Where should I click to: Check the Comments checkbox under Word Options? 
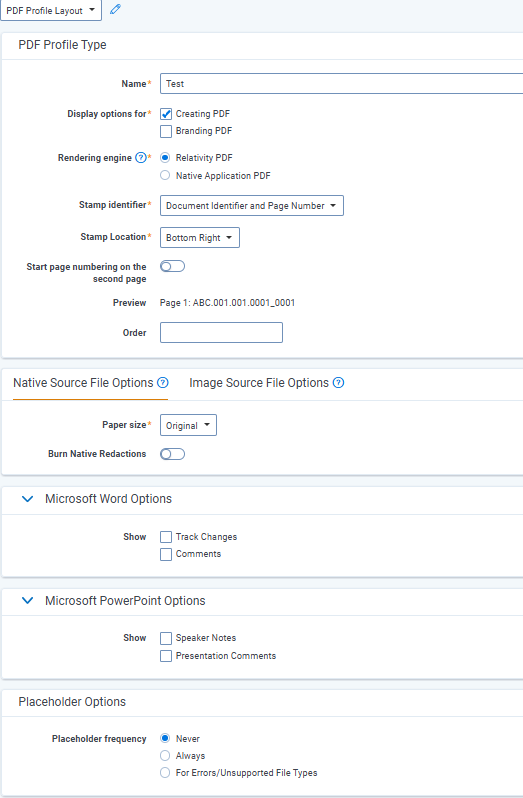coord(166,554)
